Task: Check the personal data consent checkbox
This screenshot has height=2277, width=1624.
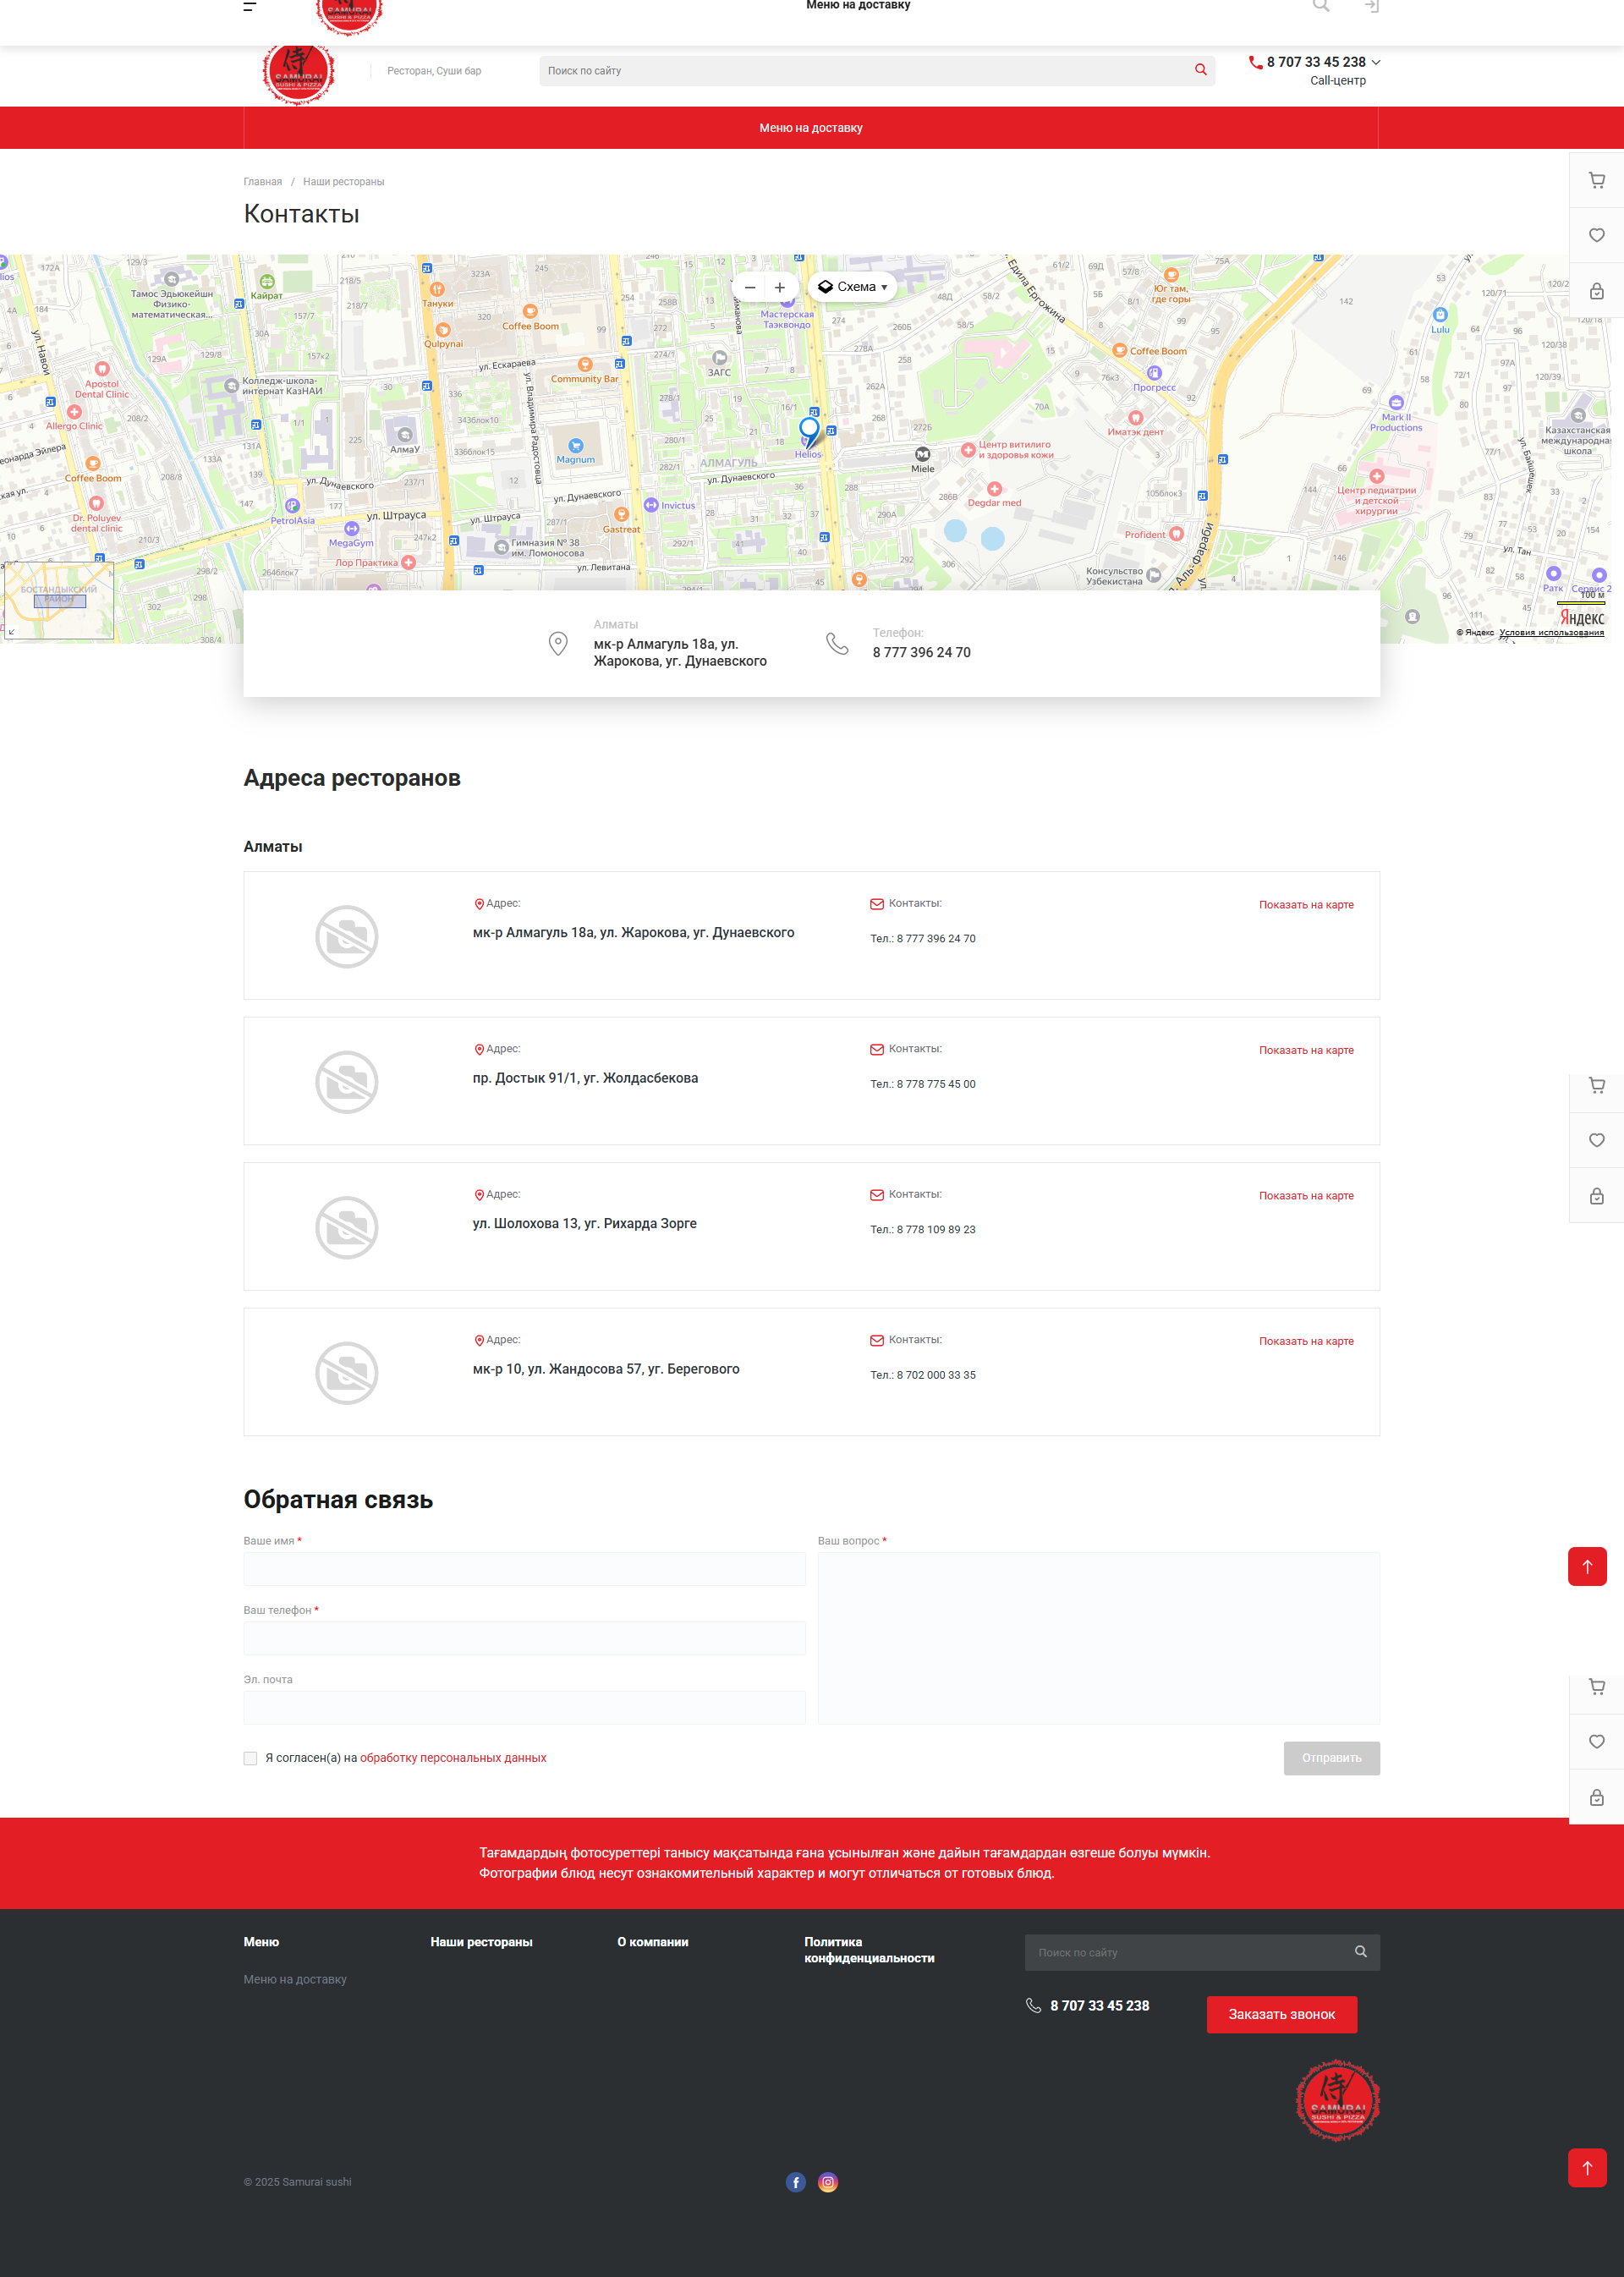Action: tap(250, 1758)
